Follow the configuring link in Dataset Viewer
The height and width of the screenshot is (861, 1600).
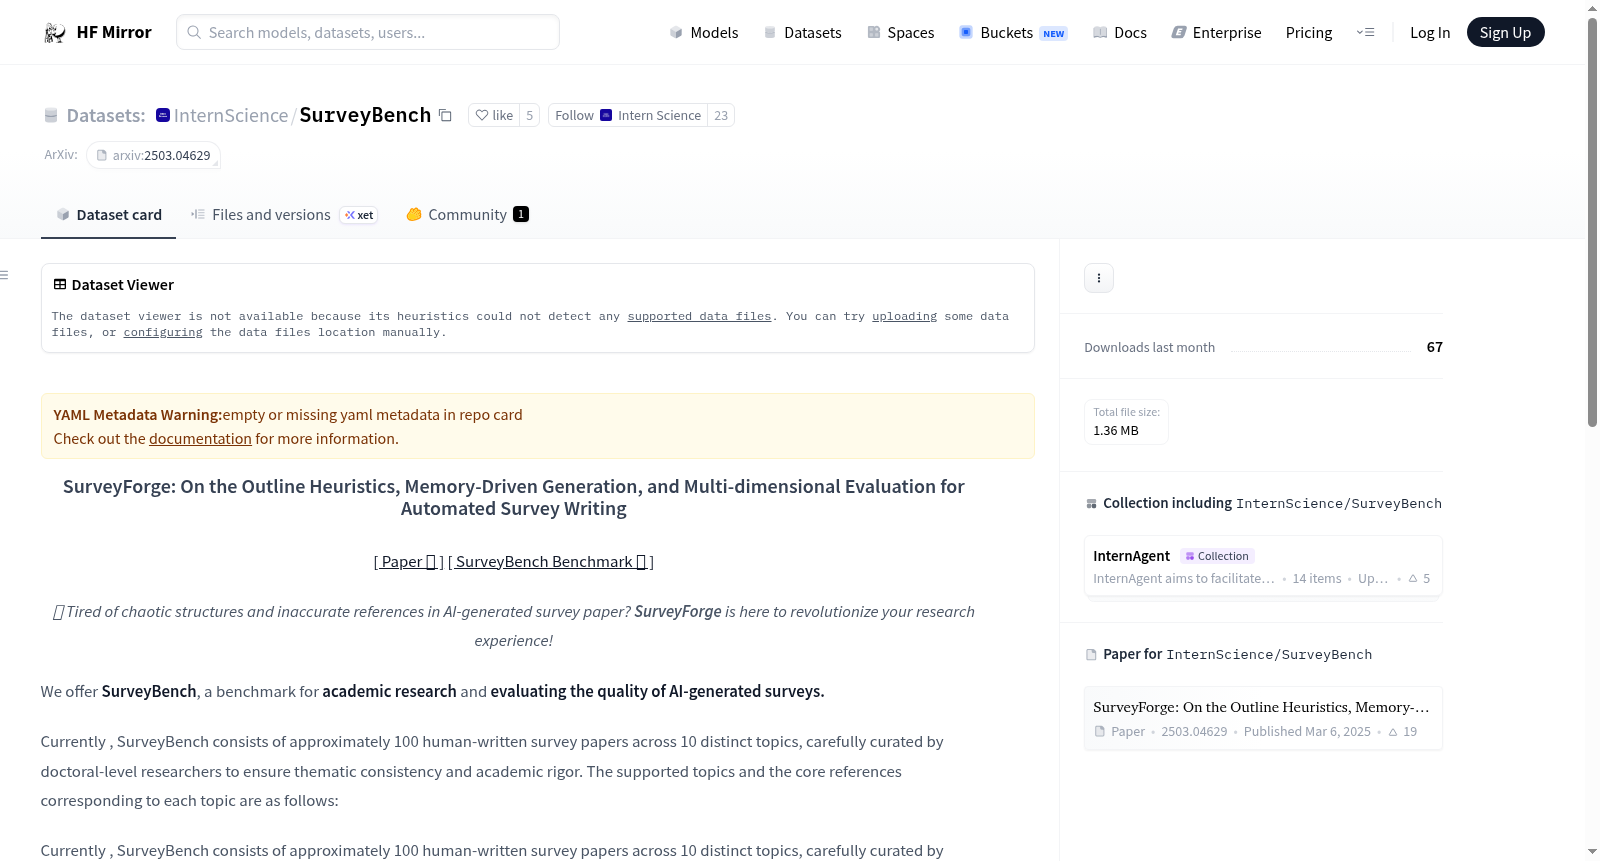163,333
